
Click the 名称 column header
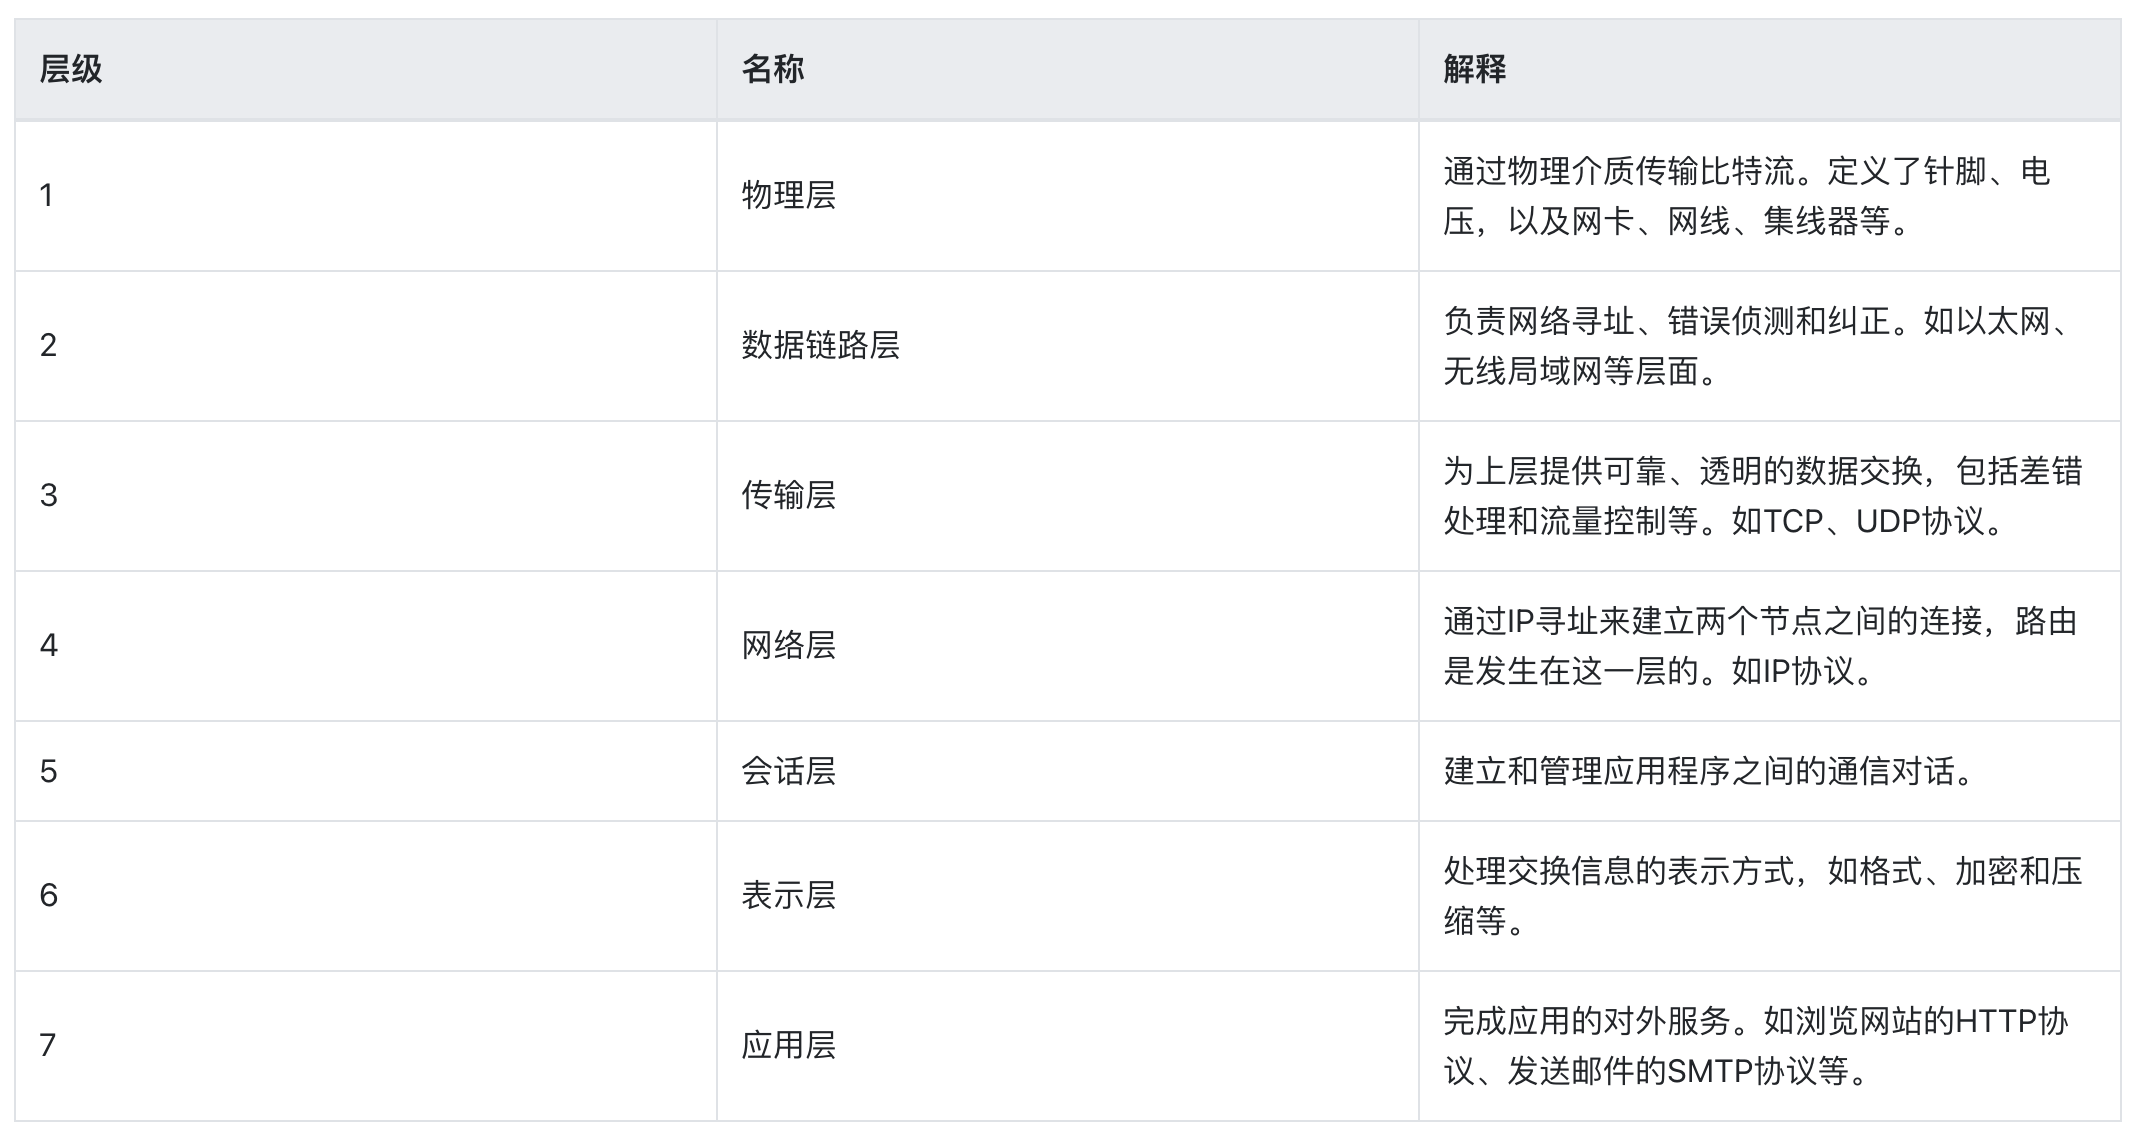773,69
